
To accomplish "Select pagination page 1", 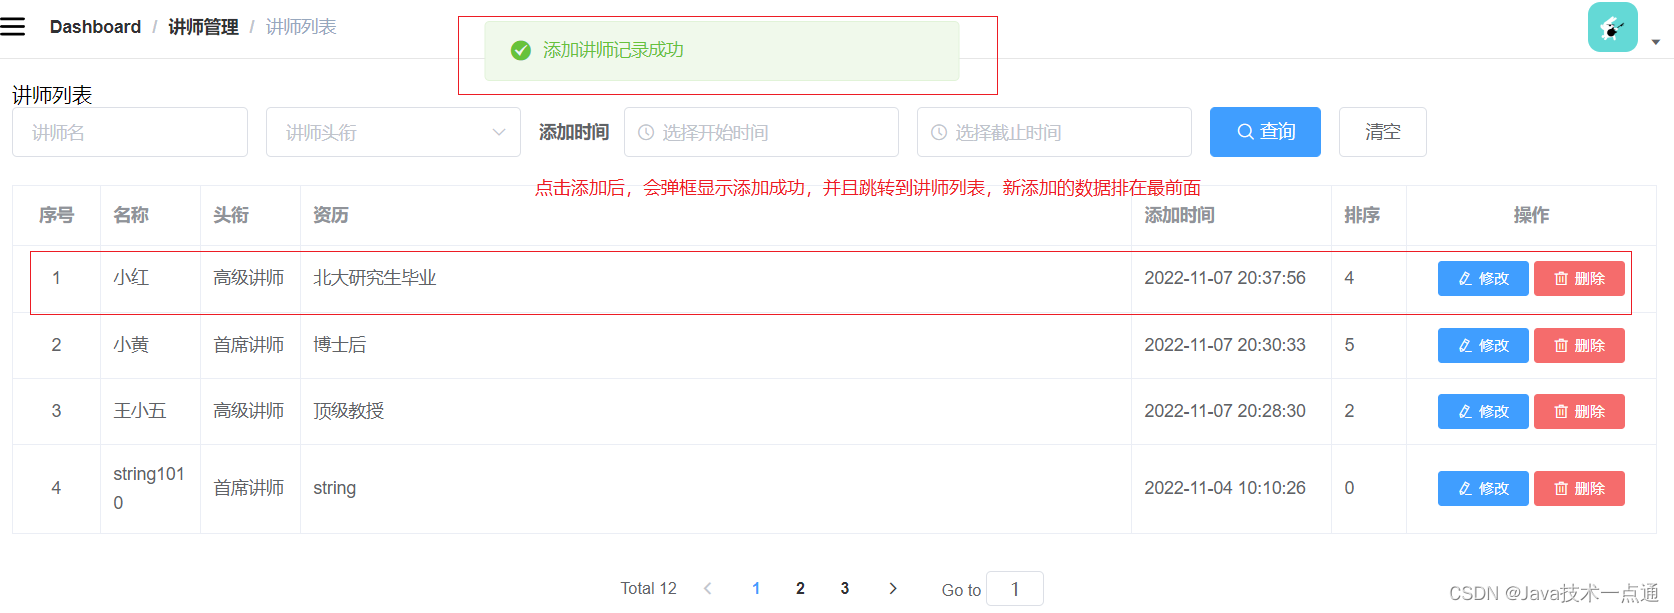I will pos(756,588).
